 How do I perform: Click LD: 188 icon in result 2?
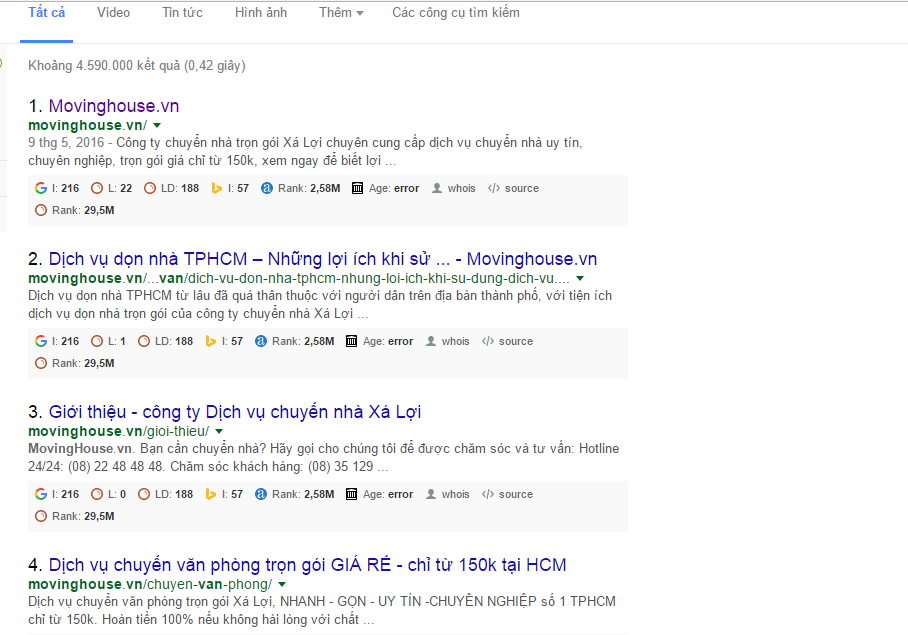[x=144, y=341]
